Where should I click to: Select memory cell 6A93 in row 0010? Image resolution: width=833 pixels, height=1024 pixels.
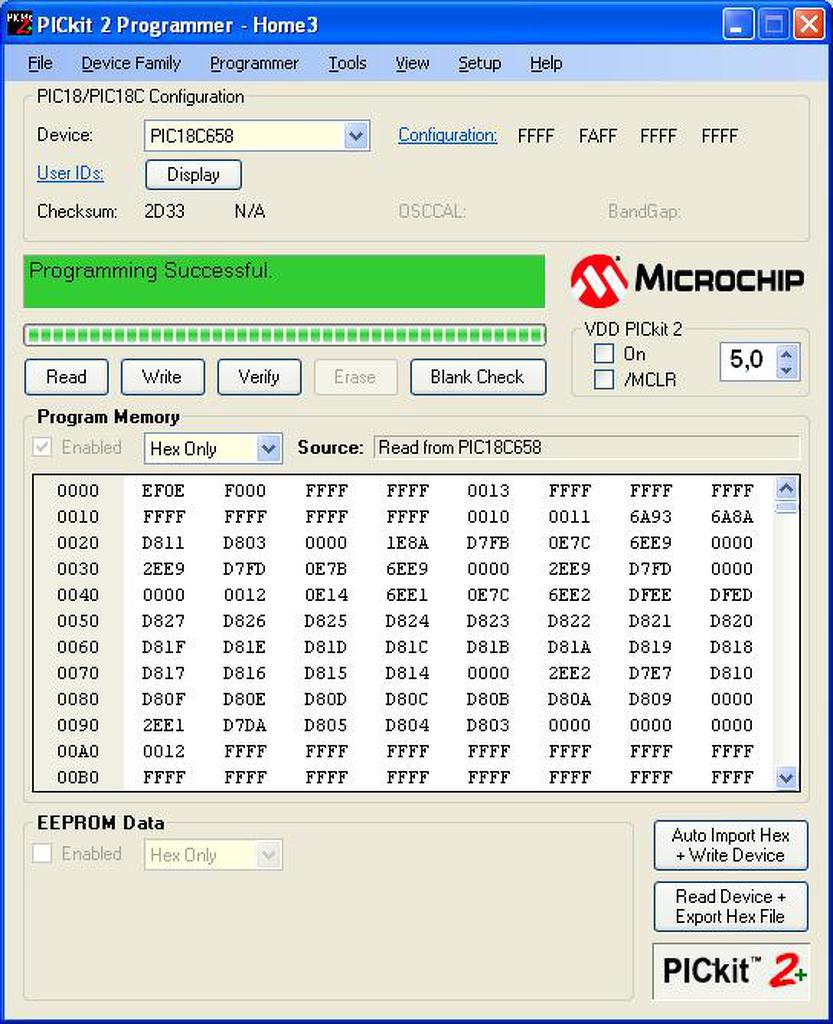click(x=651, y=517)
